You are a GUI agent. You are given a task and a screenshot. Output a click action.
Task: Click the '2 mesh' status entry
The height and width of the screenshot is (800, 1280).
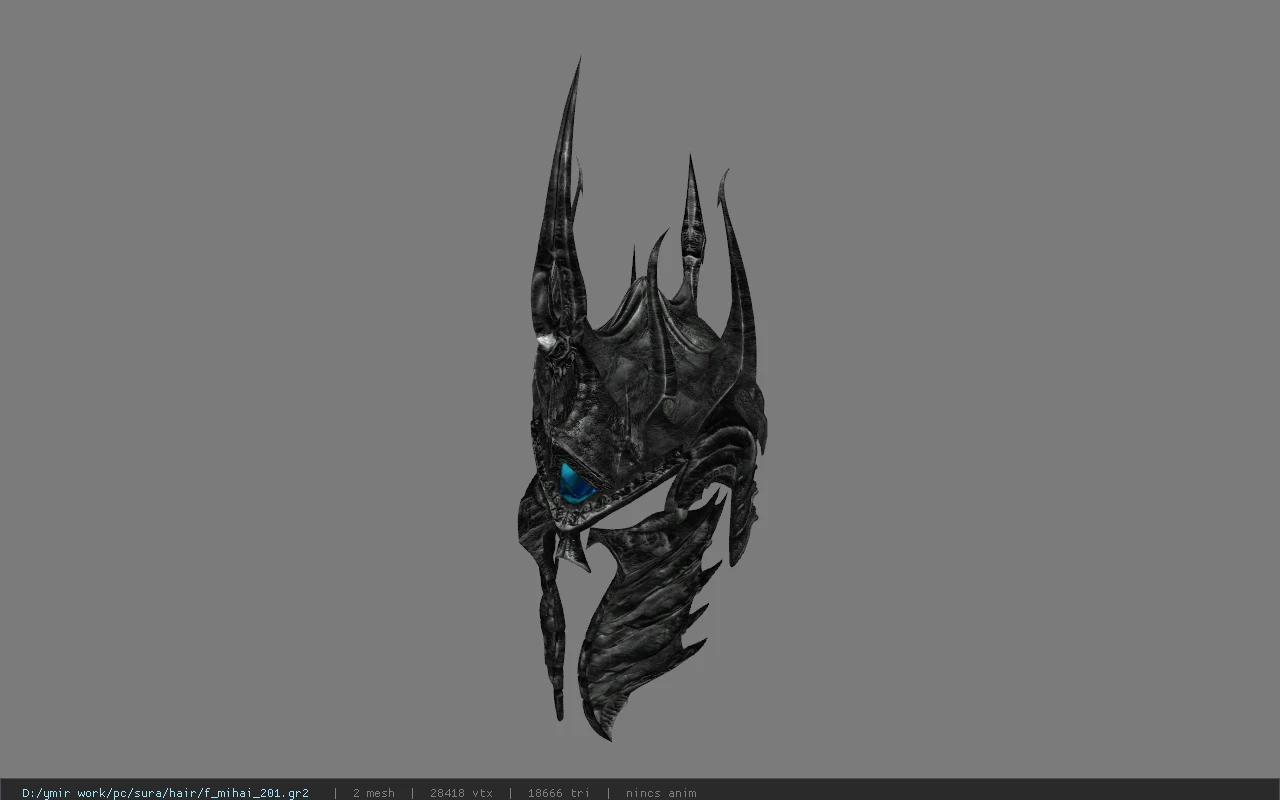pos(373,793)
